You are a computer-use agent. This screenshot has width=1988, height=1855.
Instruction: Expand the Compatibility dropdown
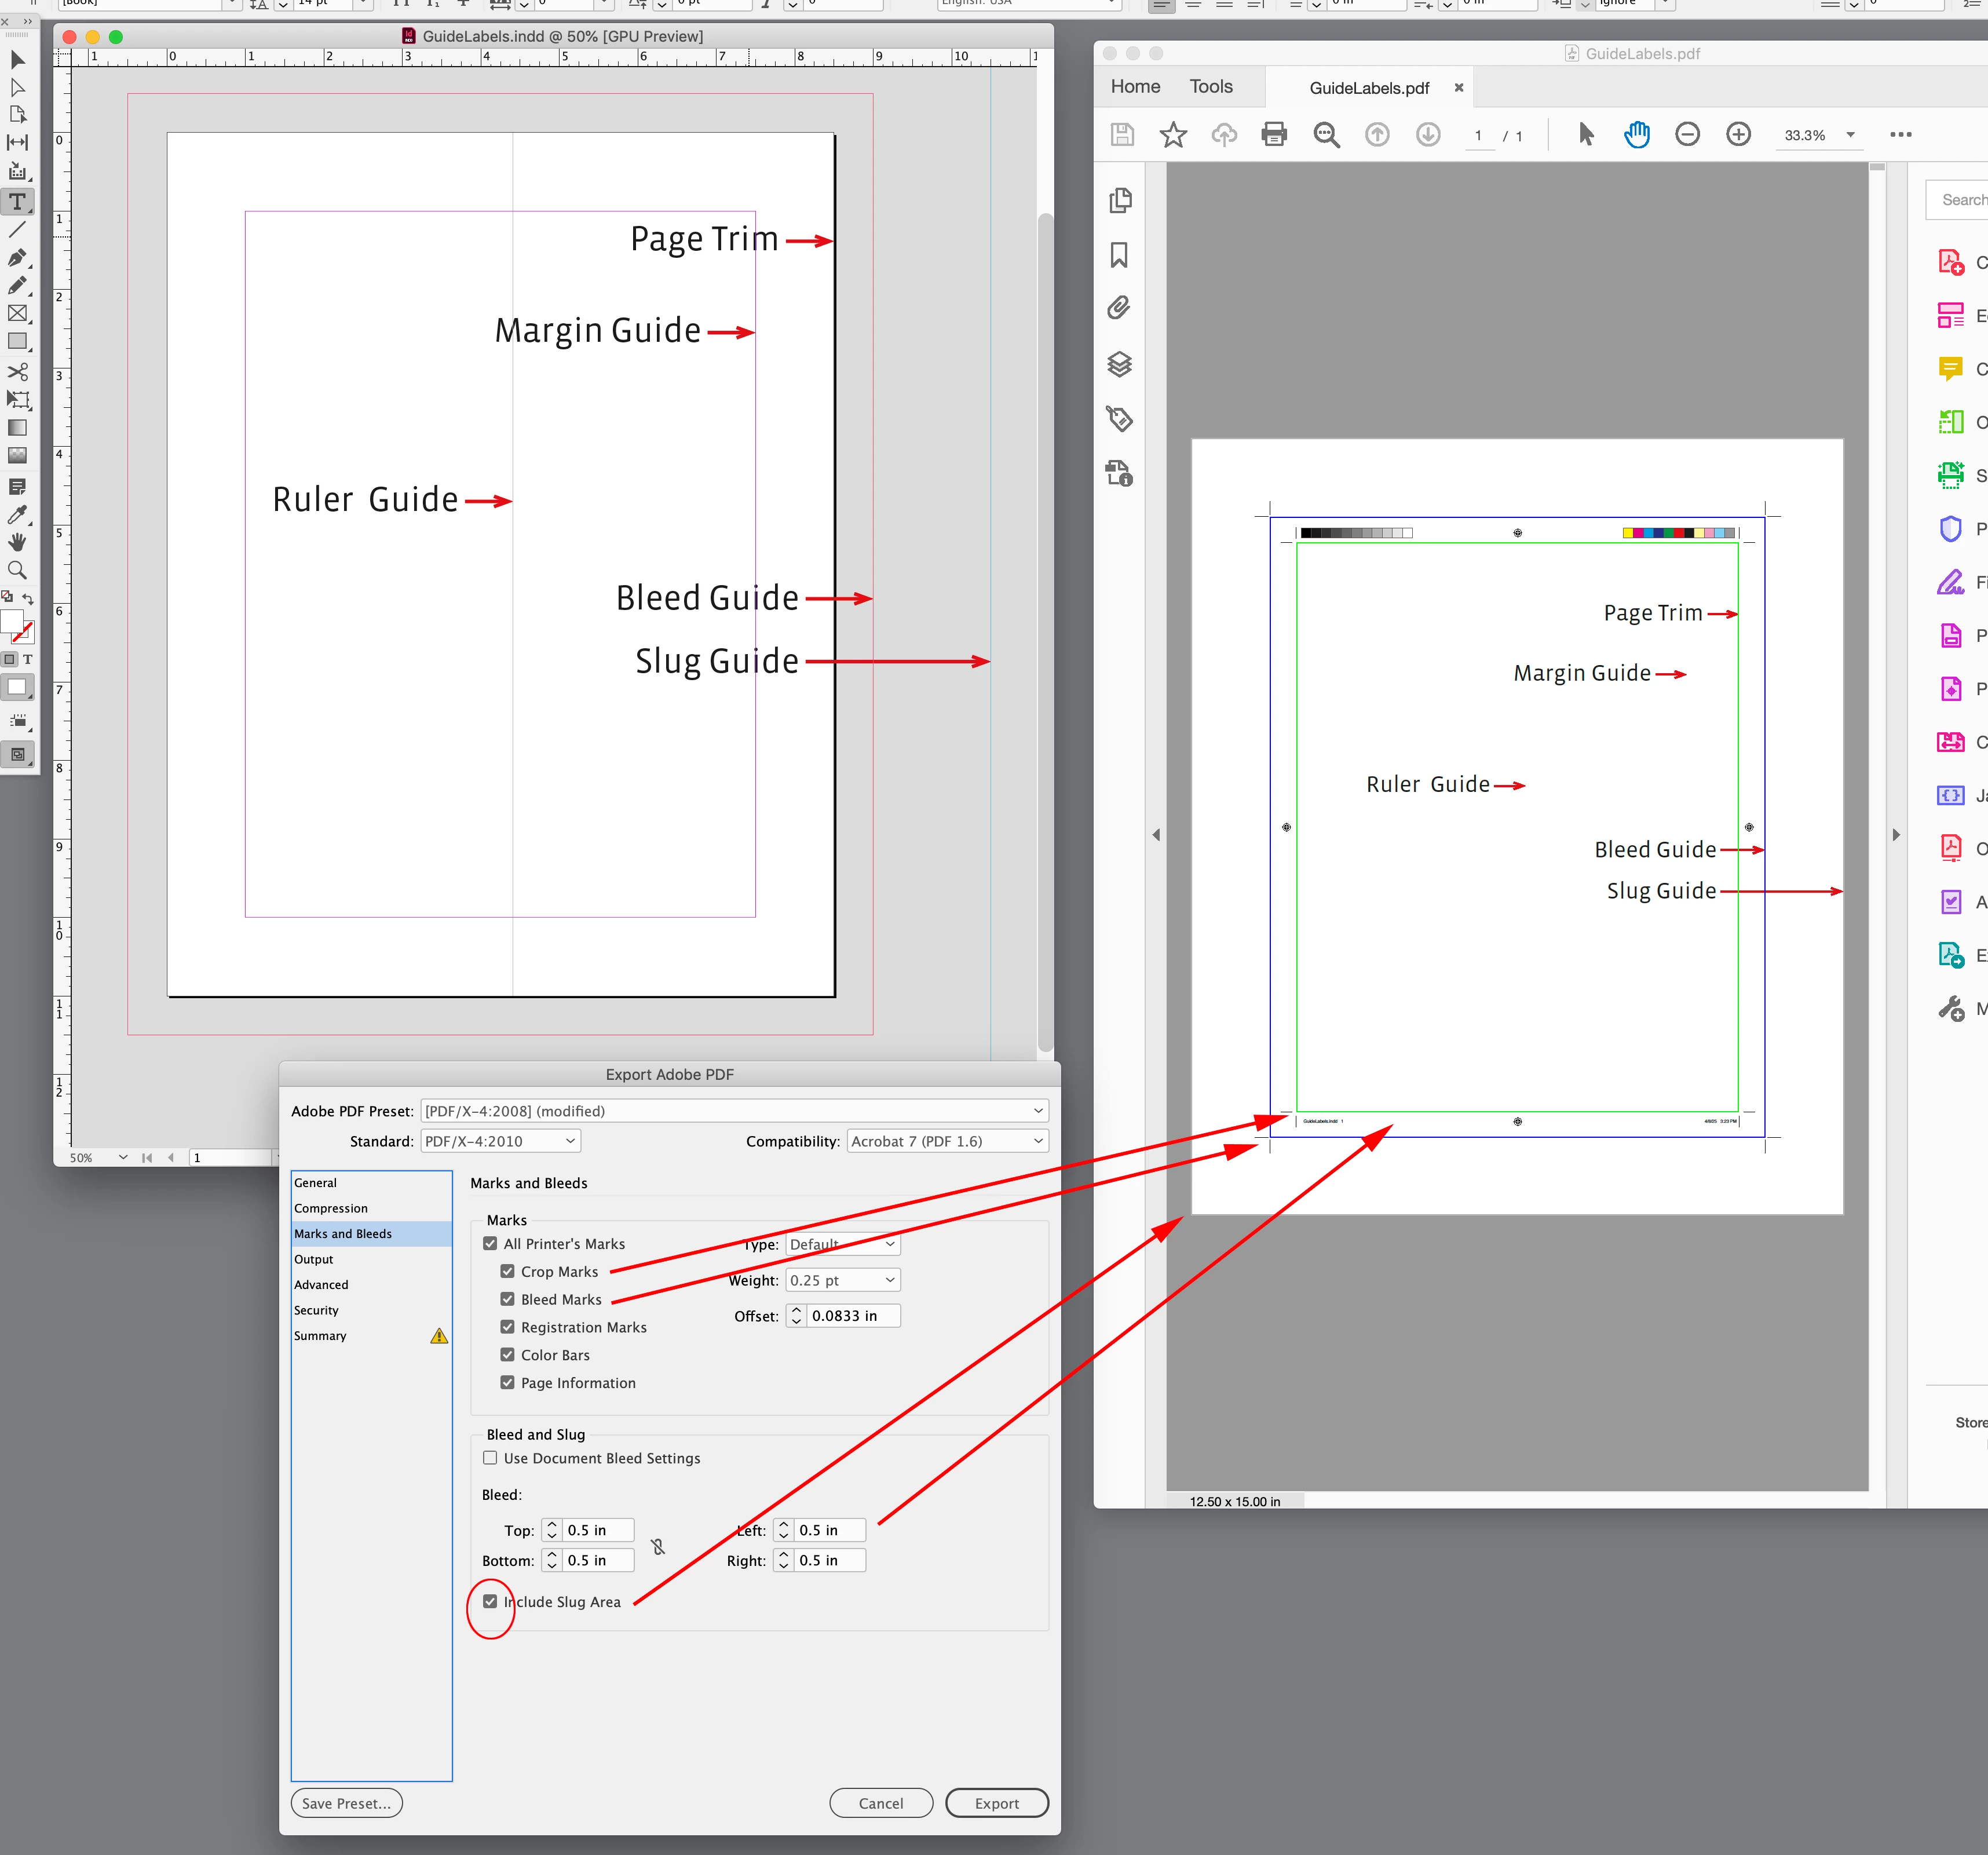pyautogui.click(x=946, y=1141)
